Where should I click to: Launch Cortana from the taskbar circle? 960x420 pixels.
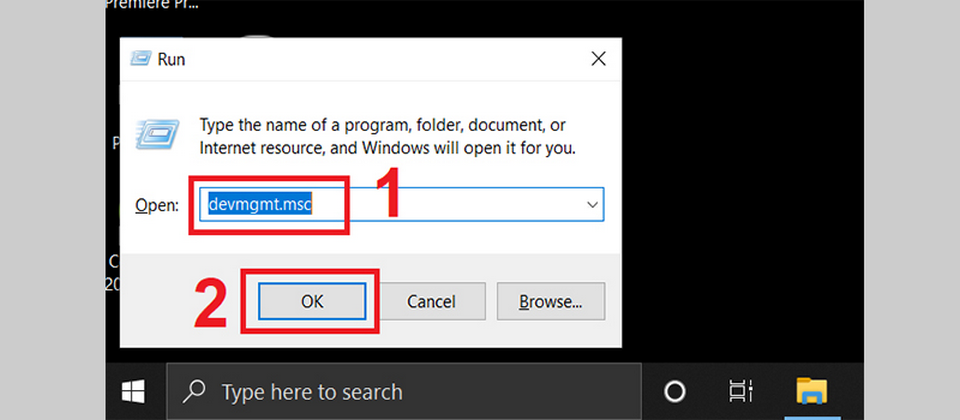point(675,391)
